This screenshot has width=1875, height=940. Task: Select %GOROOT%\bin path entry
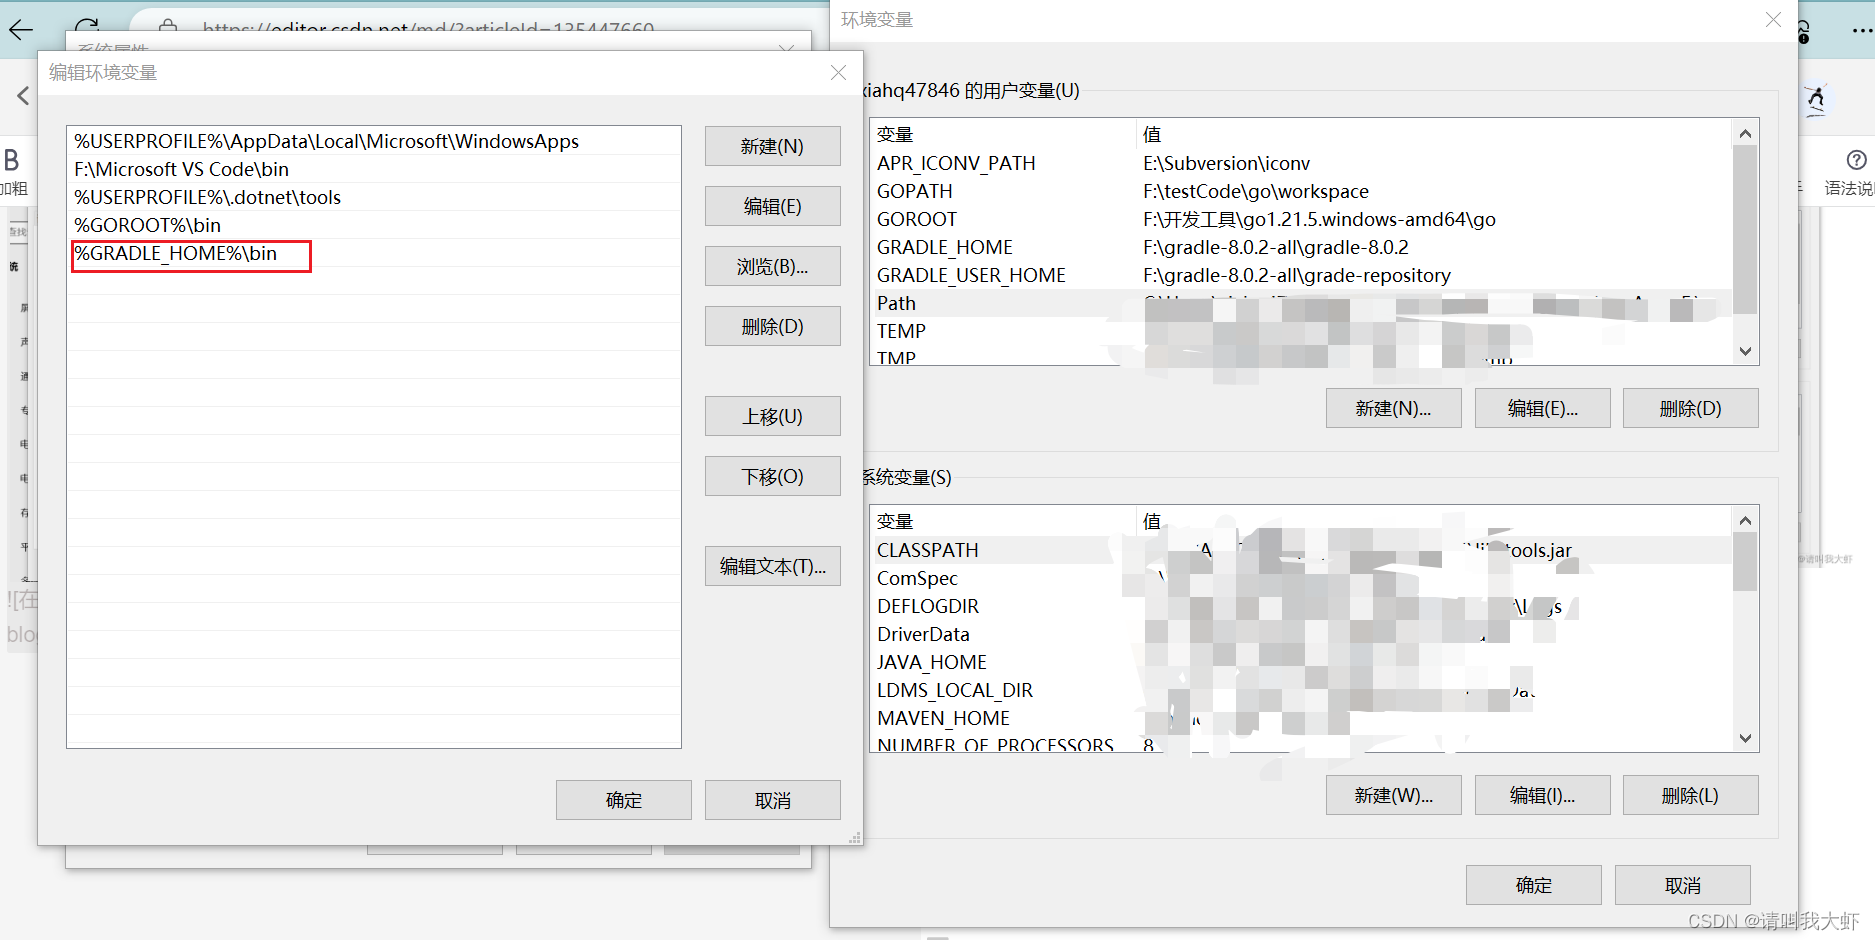coord(374,225)
